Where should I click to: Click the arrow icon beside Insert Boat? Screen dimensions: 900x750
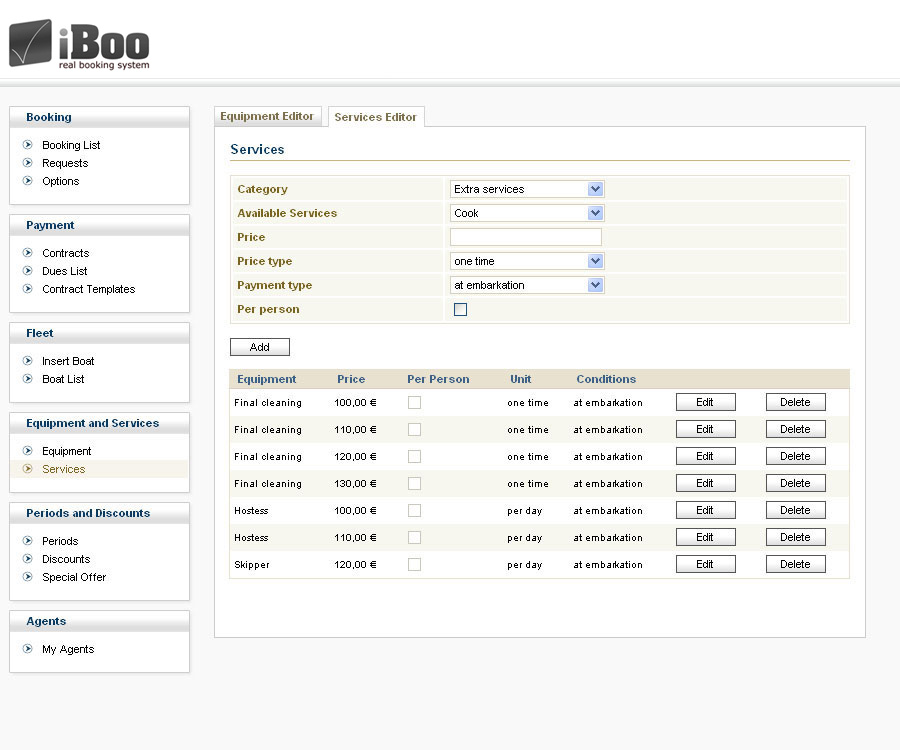(28, 361)
